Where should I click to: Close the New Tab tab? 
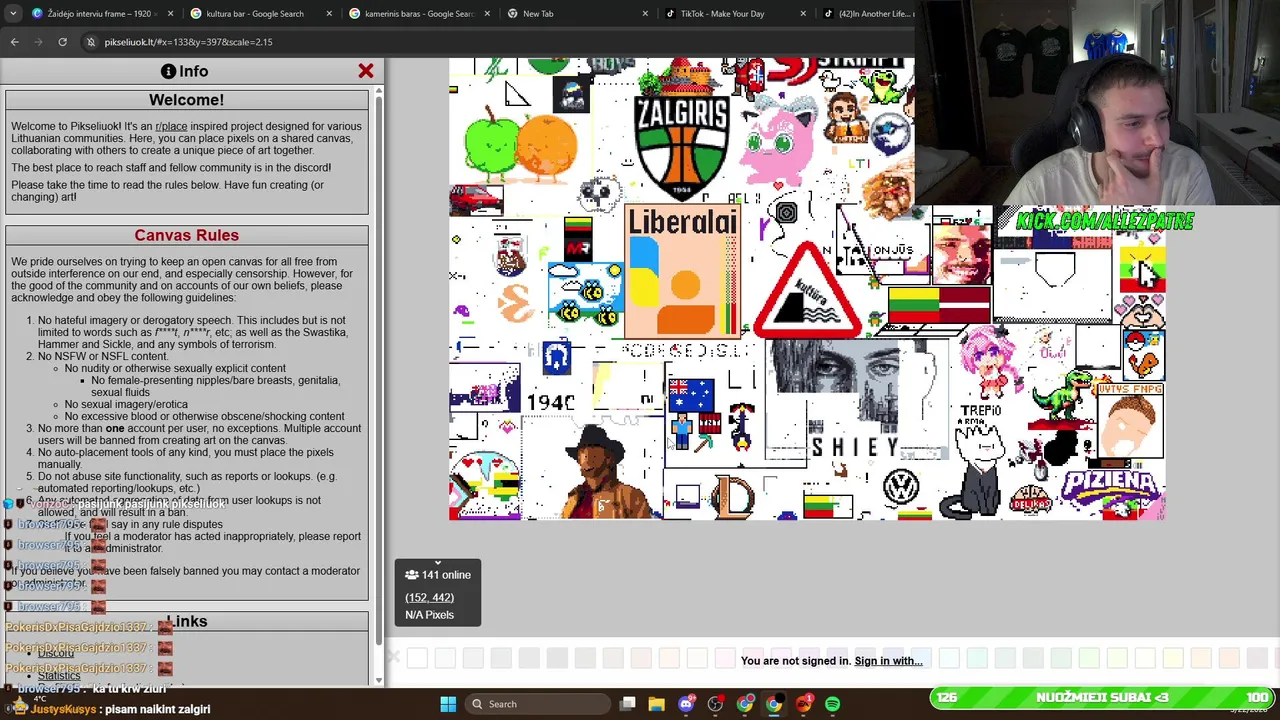click(644, 14)
